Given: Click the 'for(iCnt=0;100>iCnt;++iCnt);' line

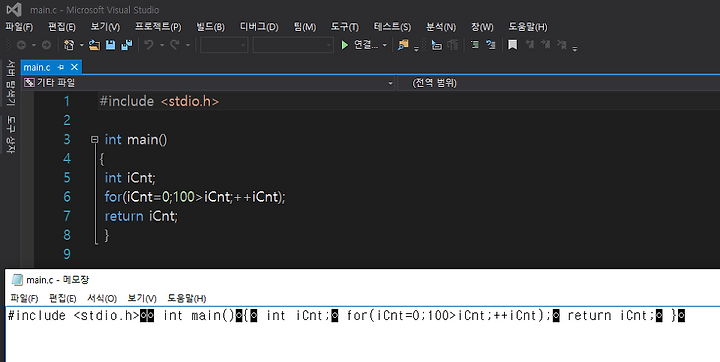Looking at the screenshot, I should [x=195, y=197].
